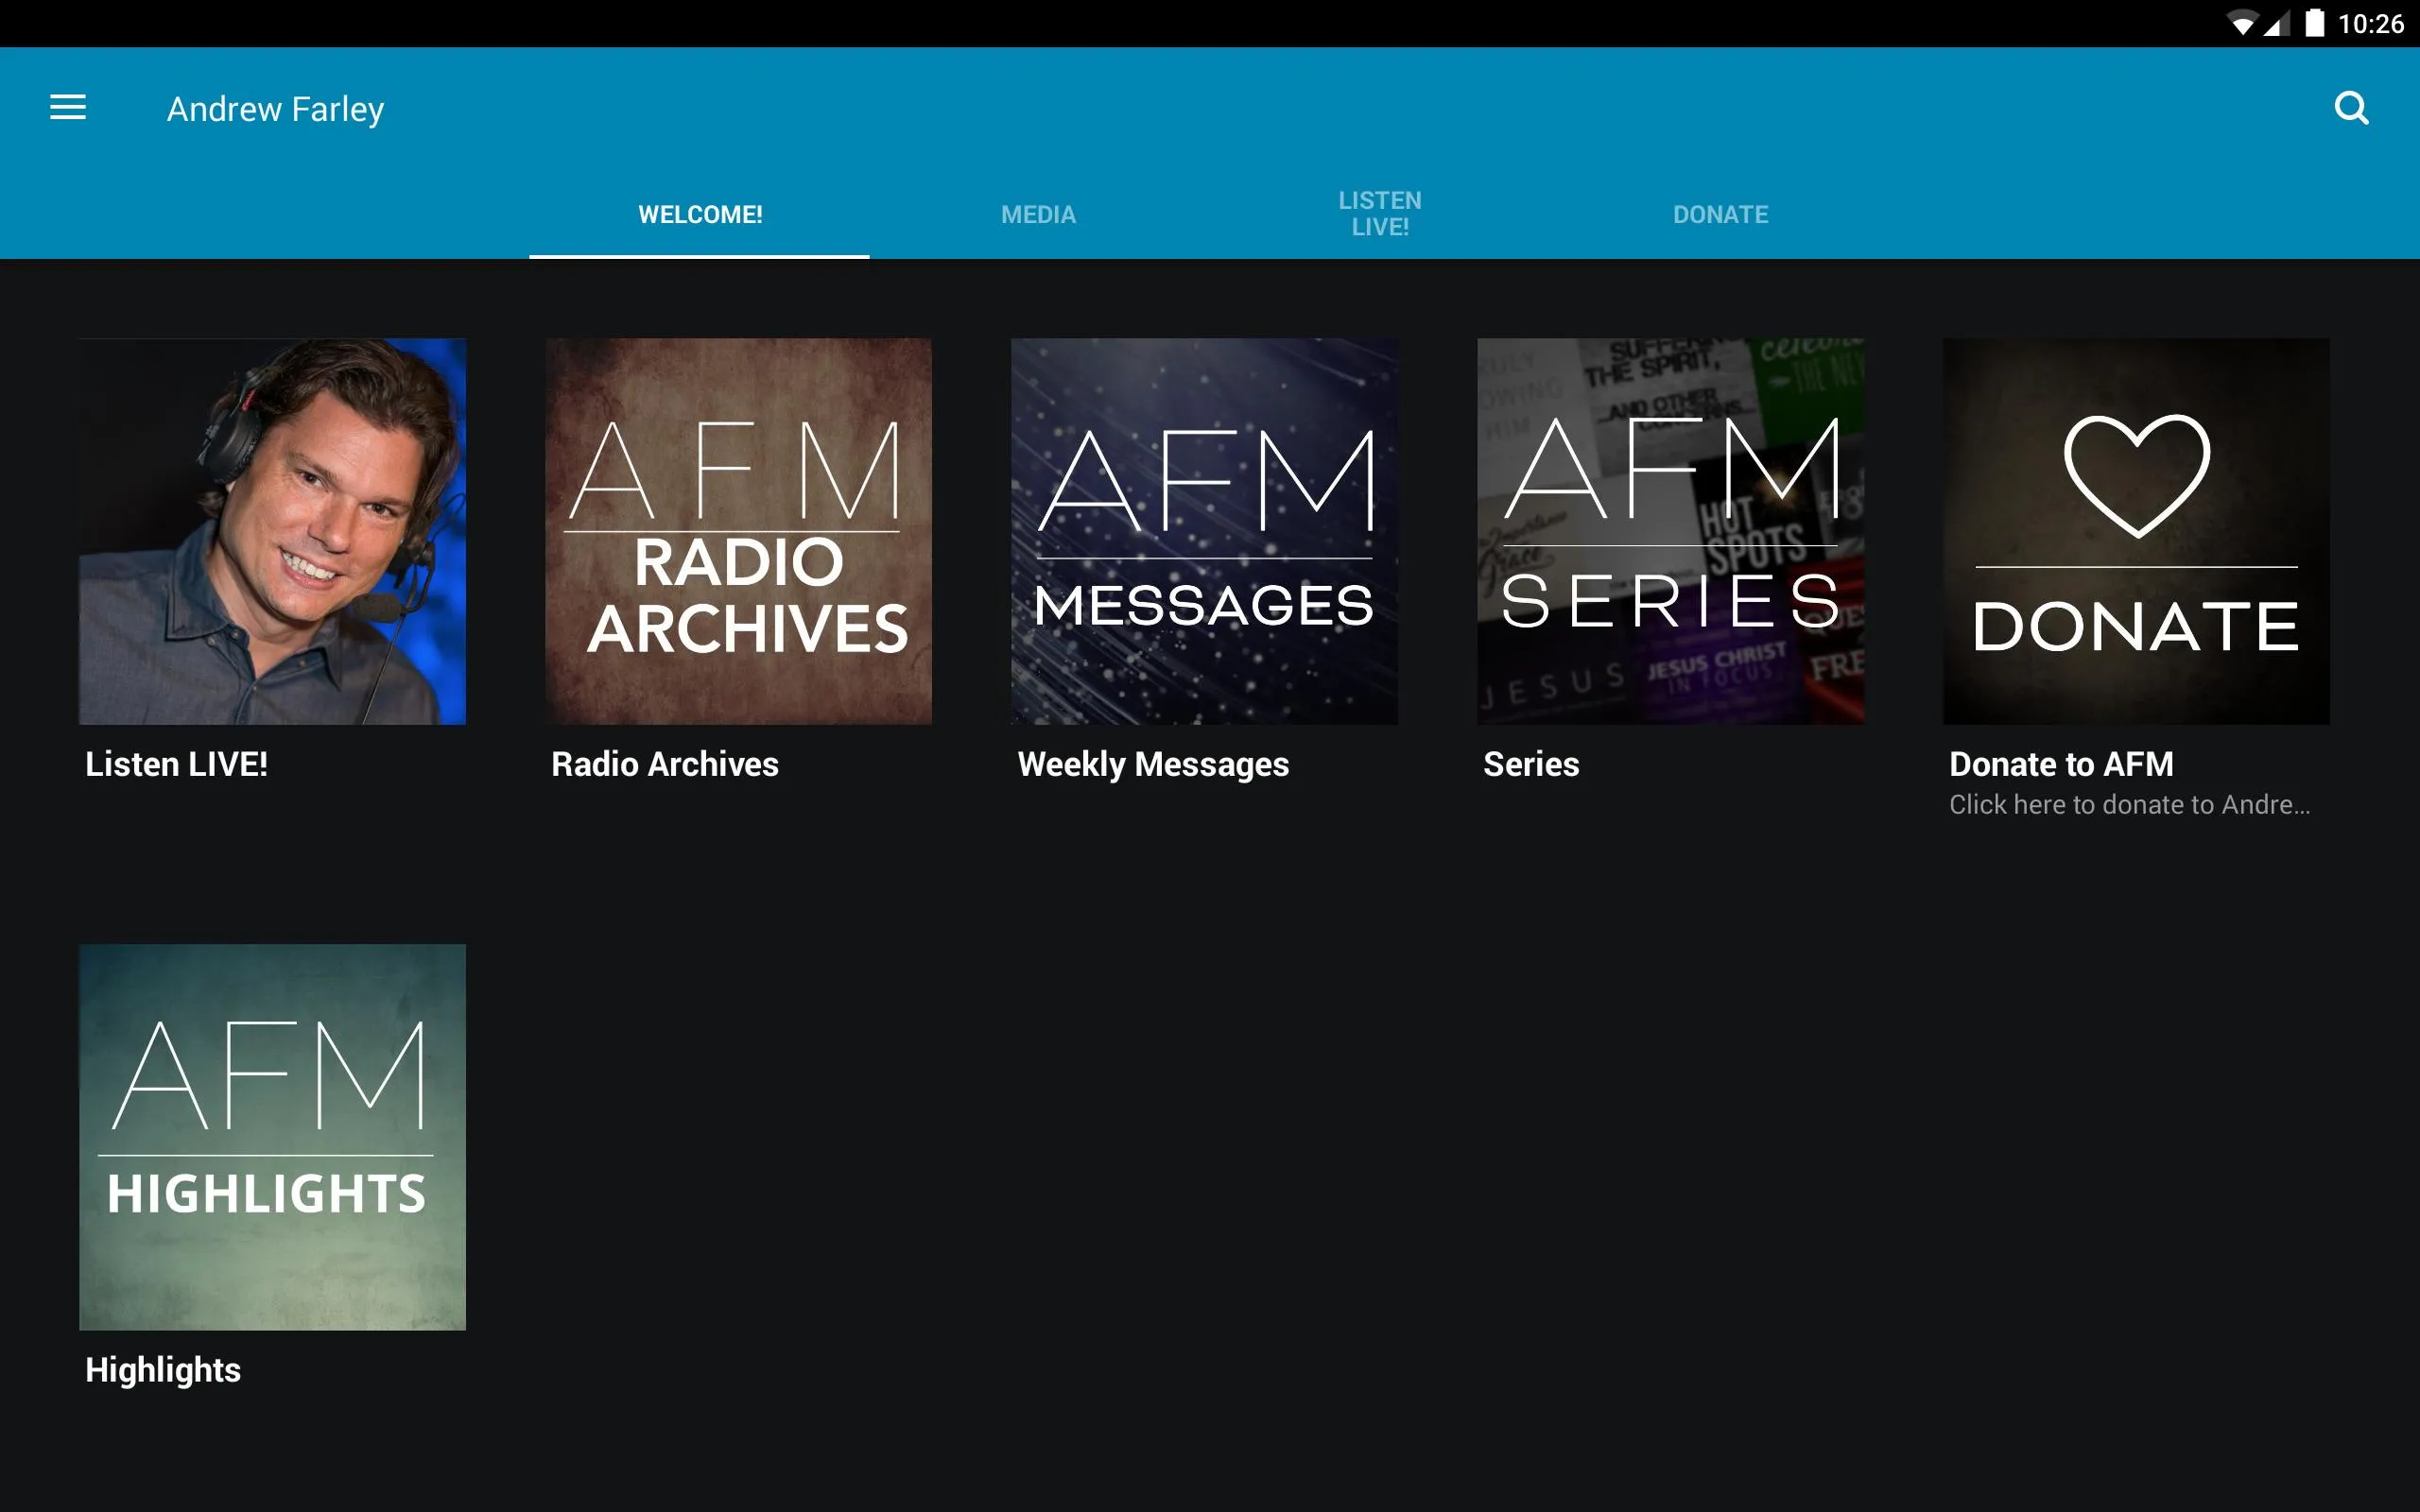This screenshot has width=2420, height=1512.
Task: Select the WELCOME! tab
Action: [699, 213]
